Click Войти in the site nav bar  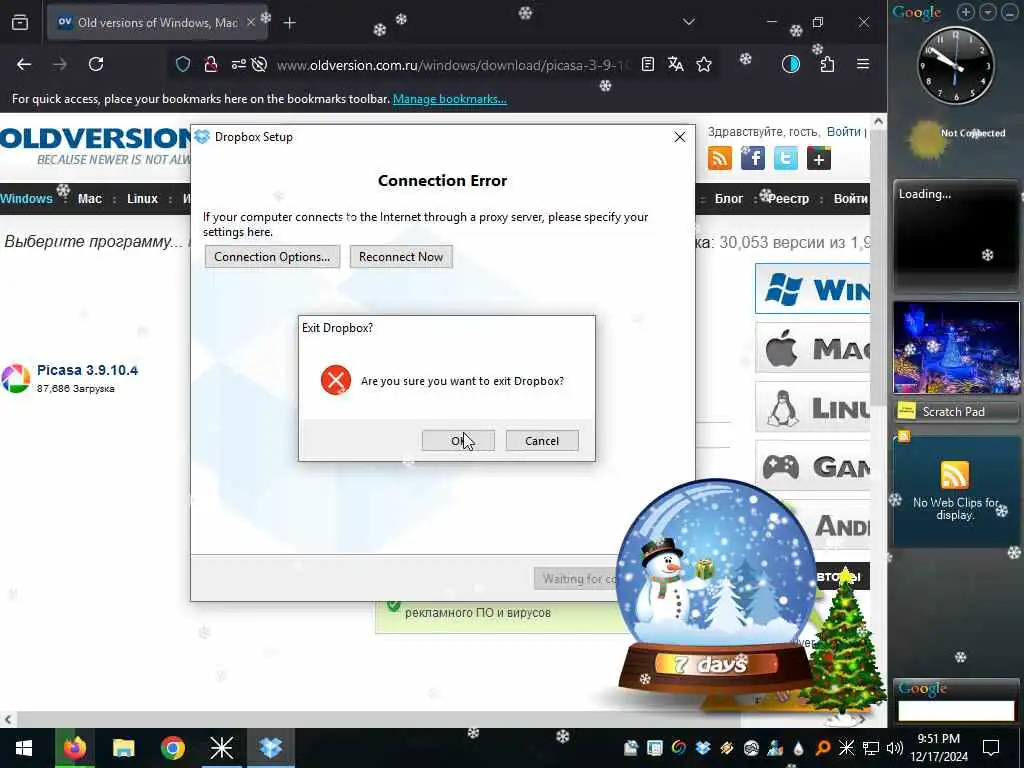point(851,199)
